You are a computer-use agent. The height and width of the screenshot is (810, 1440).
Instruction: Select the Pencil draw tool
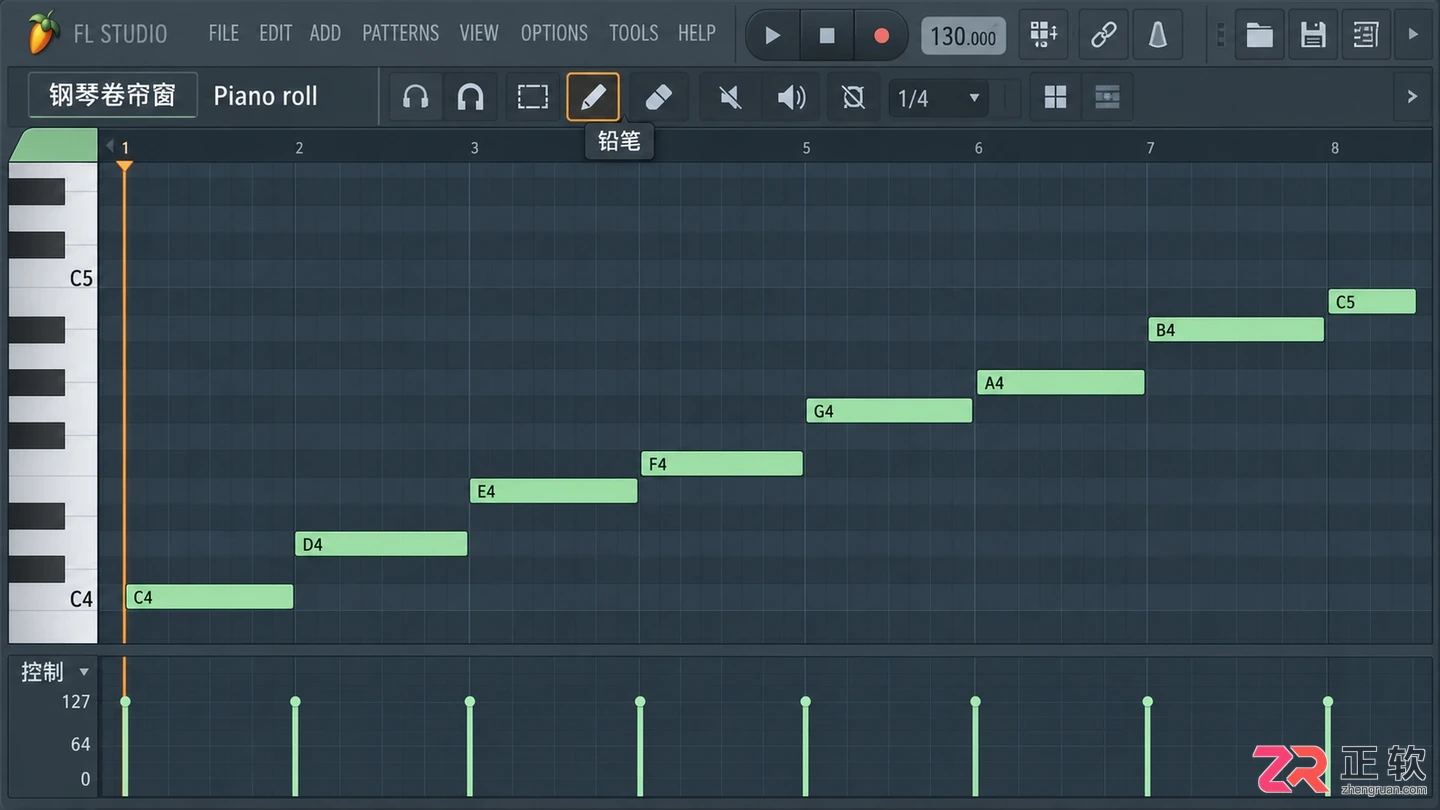(x=593, y=97)
